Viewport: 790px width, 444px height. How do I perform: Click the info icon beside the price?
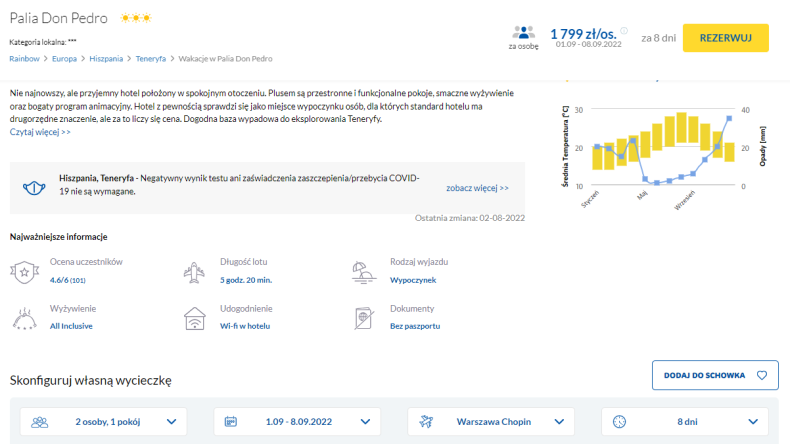624,31
